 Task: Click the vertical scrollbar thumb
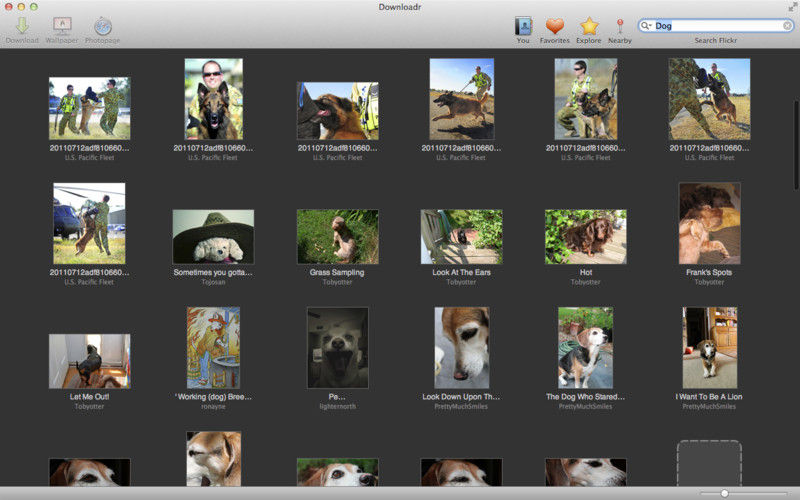pyautogui.click(x=796, y=144)
